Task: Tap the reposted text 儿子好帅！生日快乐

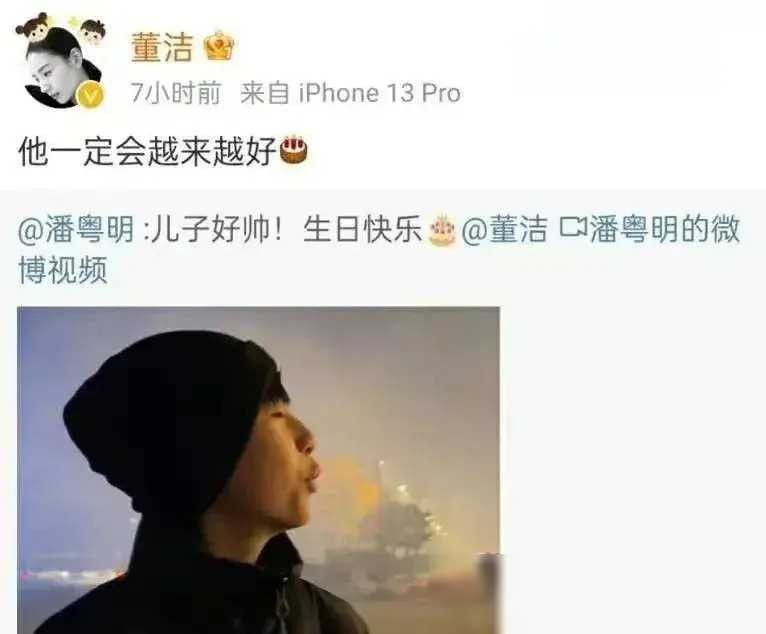Action: point(287,229)
